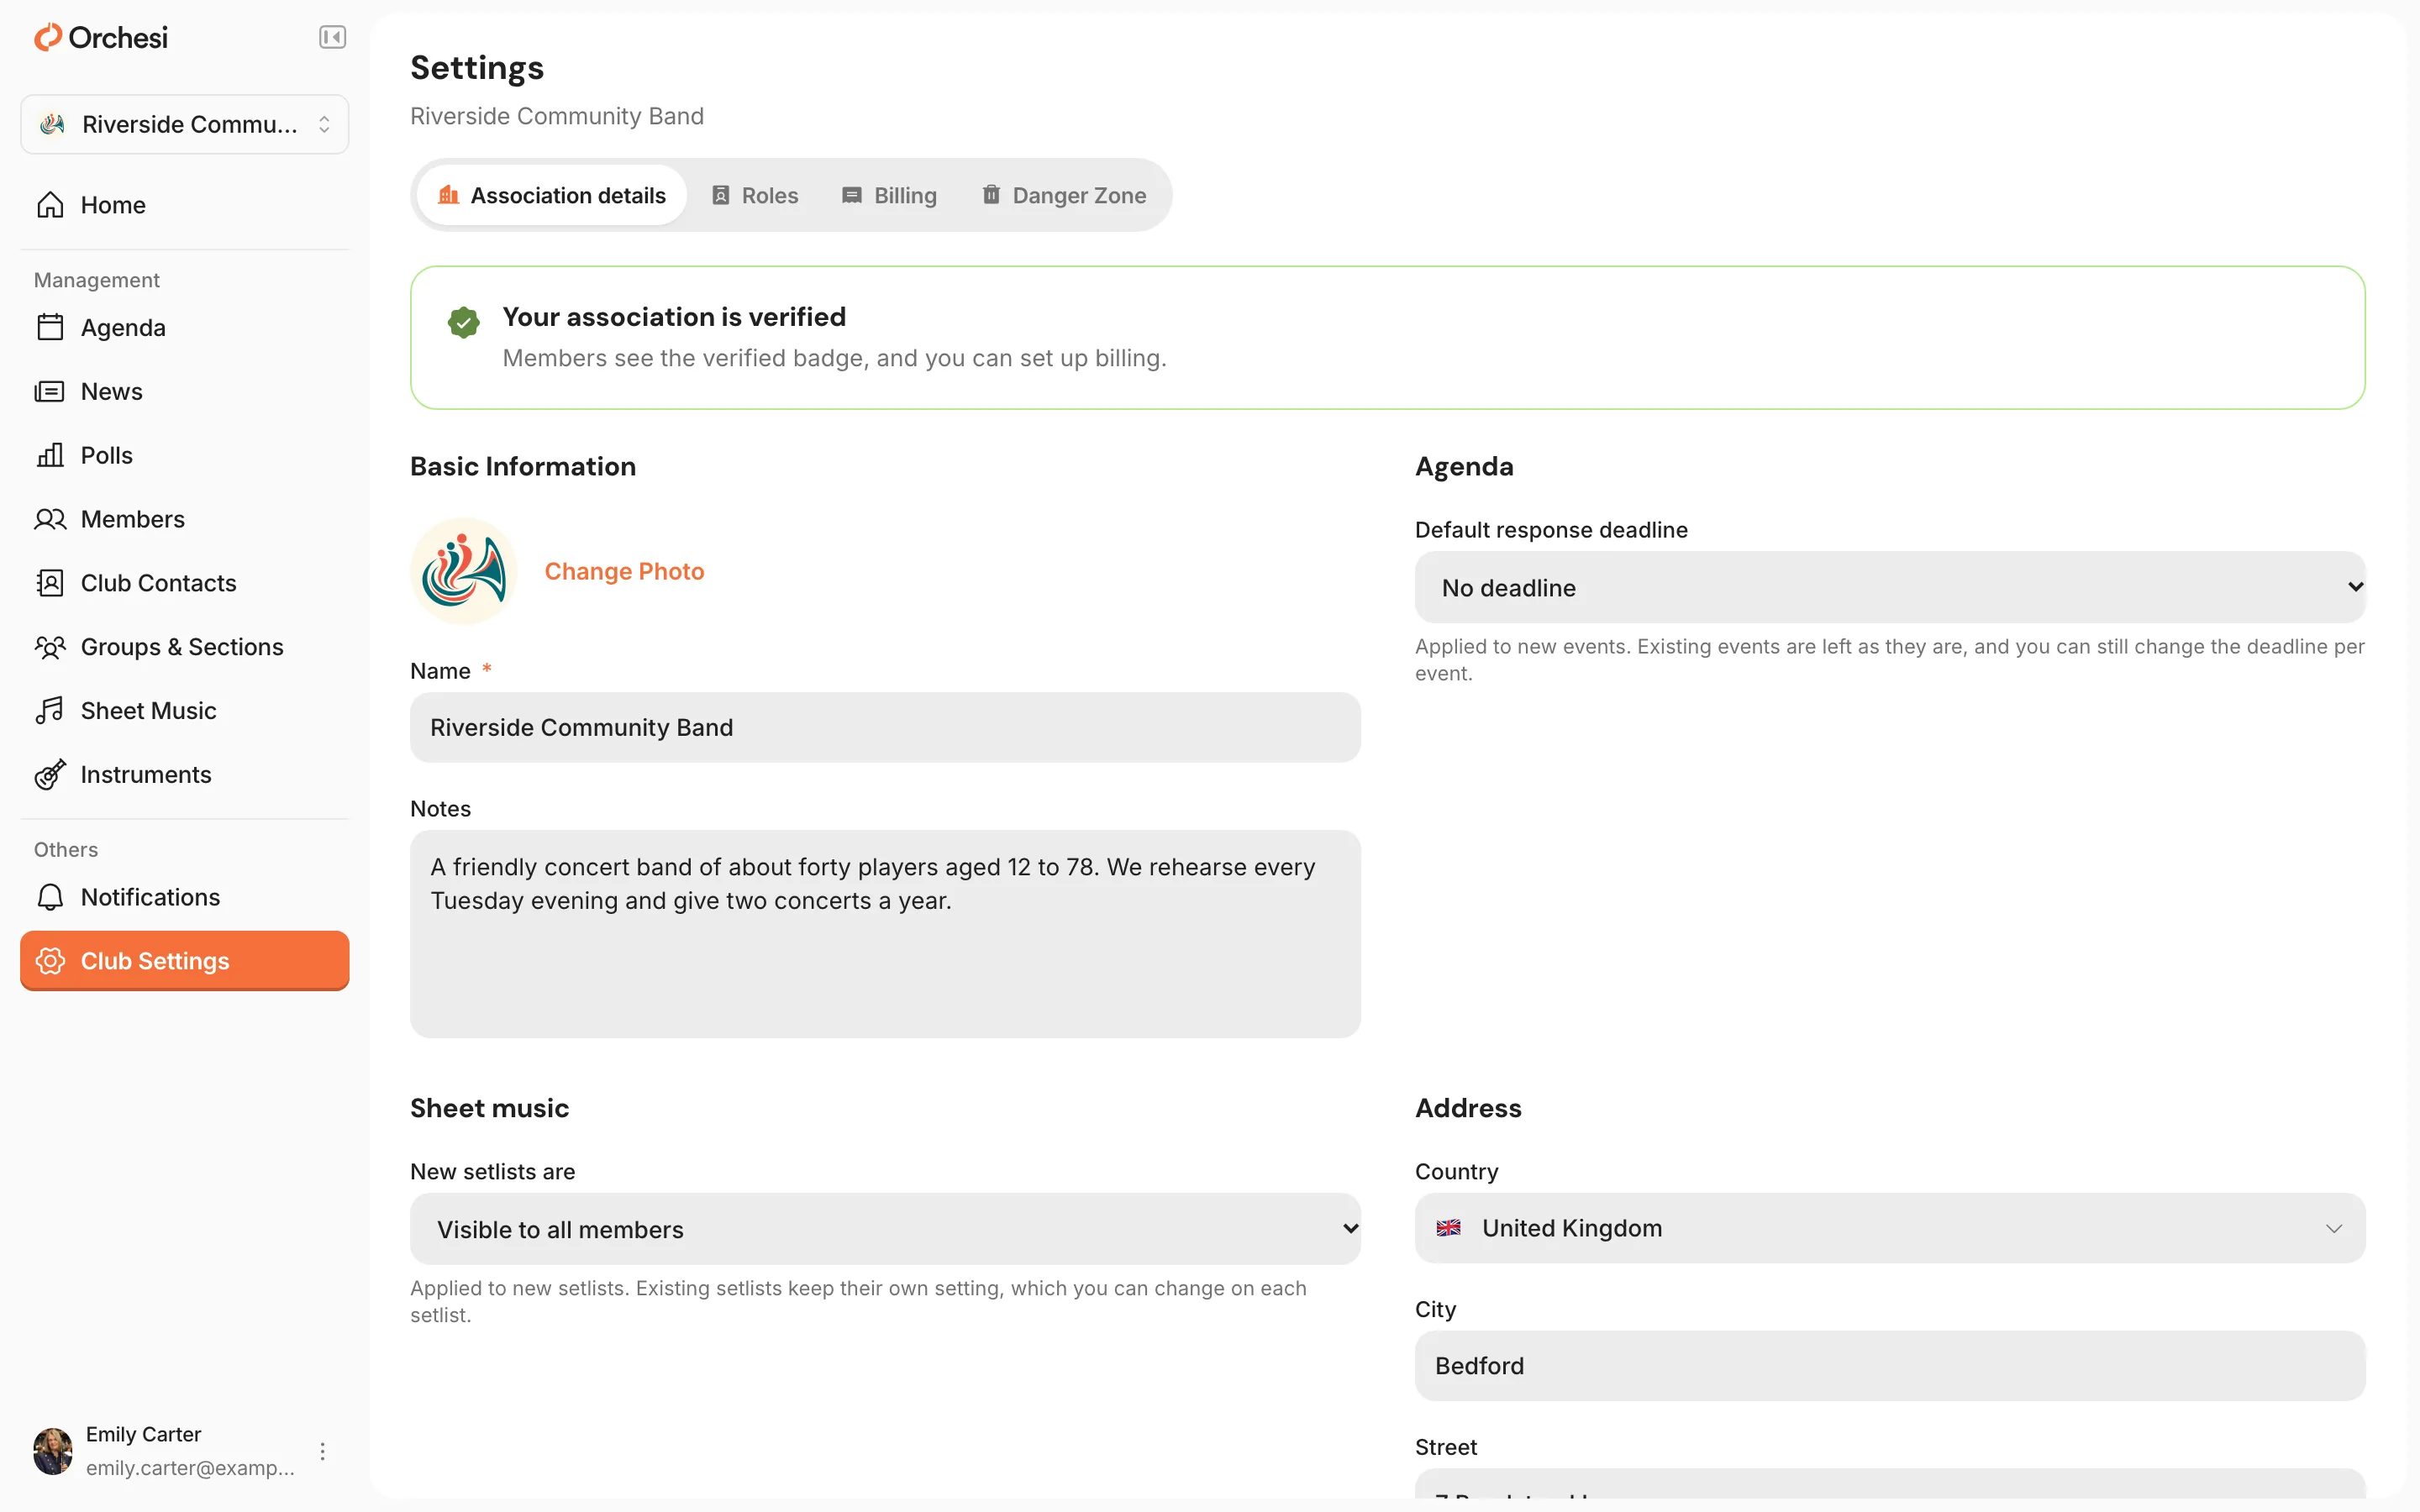Switch to Association details tab
Viewport: 2420px width, 1512px height.
pyautogui.click(x=552, y=195)
